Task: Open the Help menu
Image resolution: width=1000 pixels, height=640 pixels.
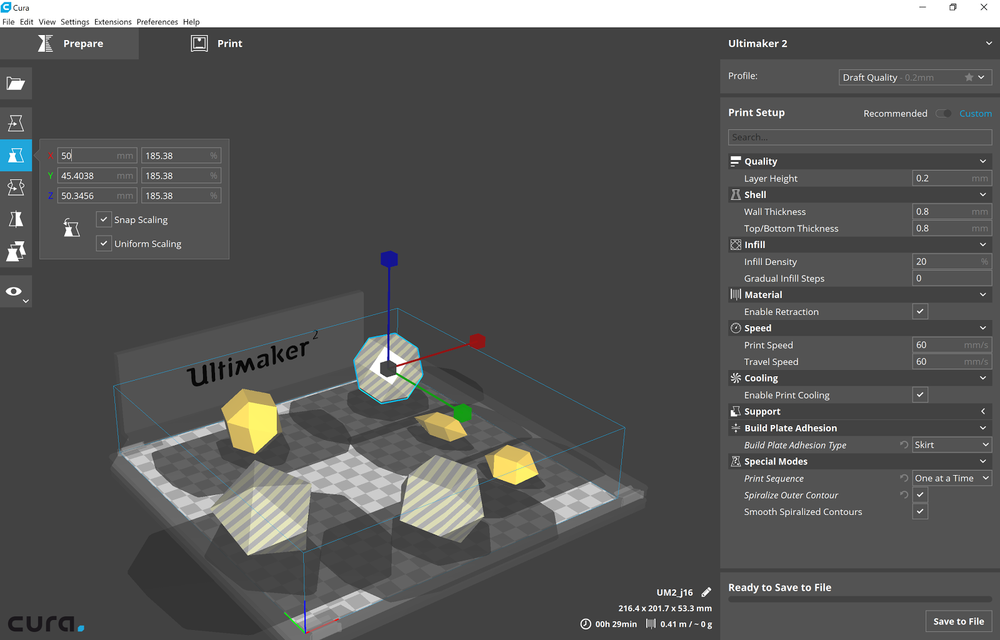Action: [191, 22]
